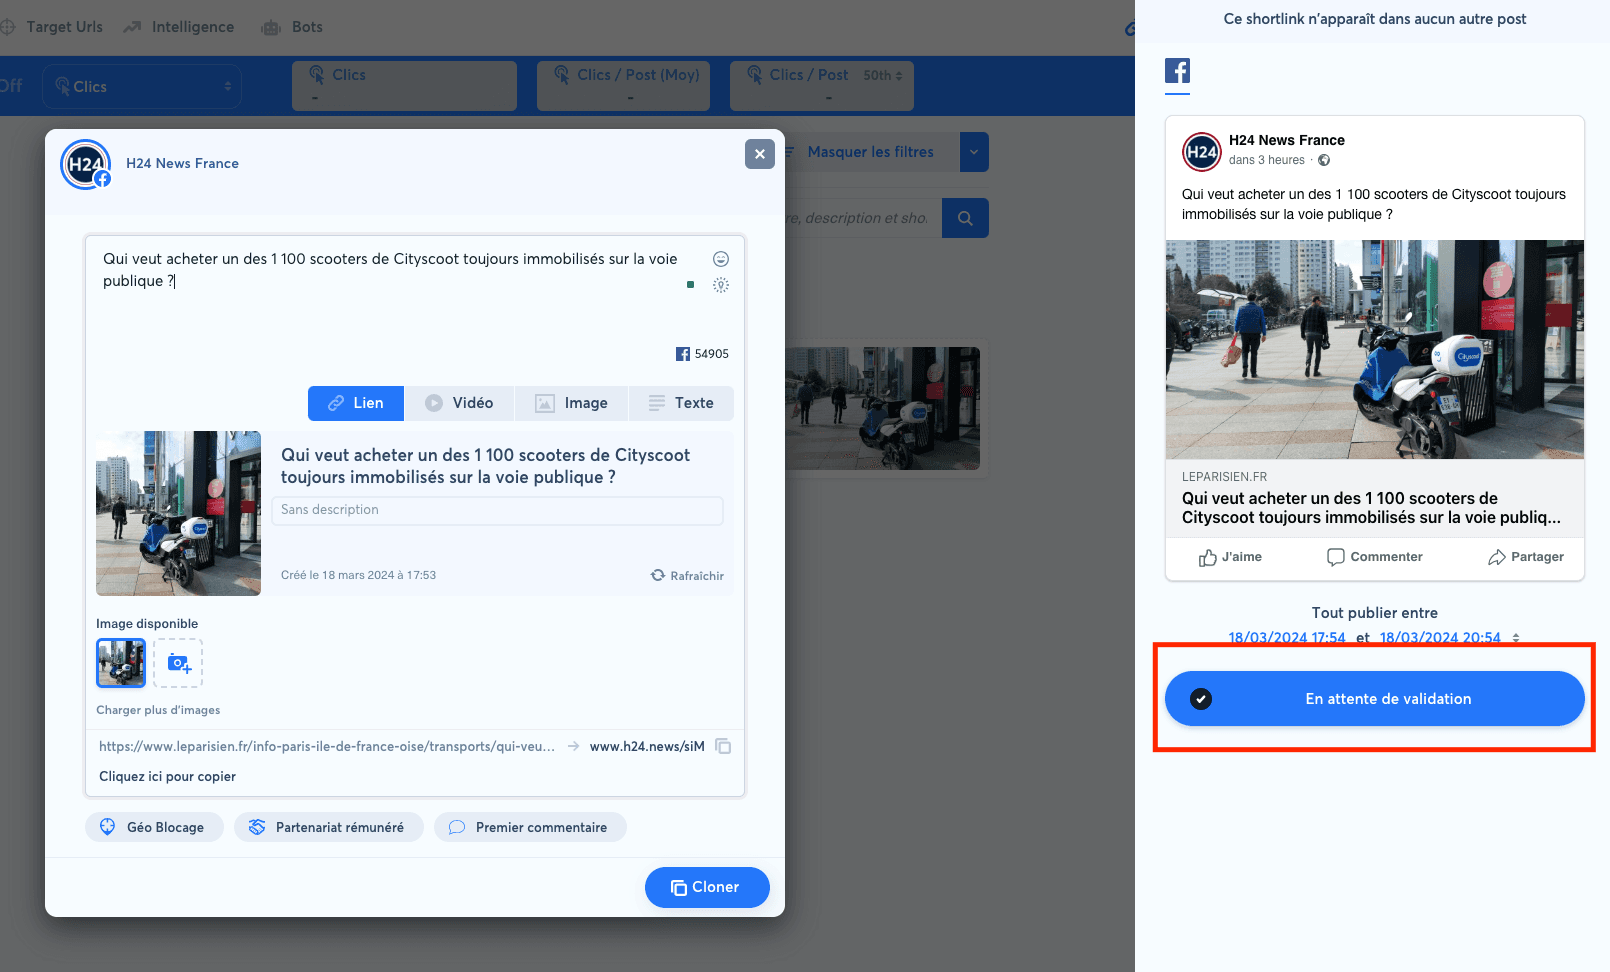
Task: Click the public globe icon next to 'dans 3 heures'
Action: coord(1324,160)
